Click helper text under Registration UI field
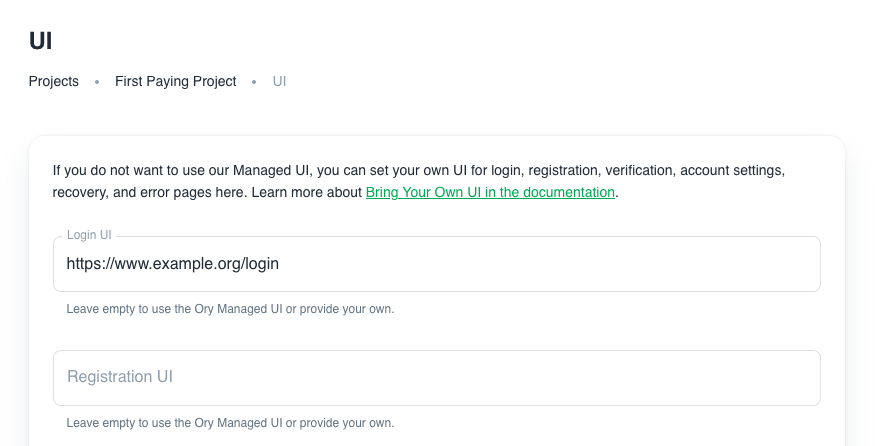The width and height of the screenshot is (876, 446). pyautogui.click(x=230, y=423)
